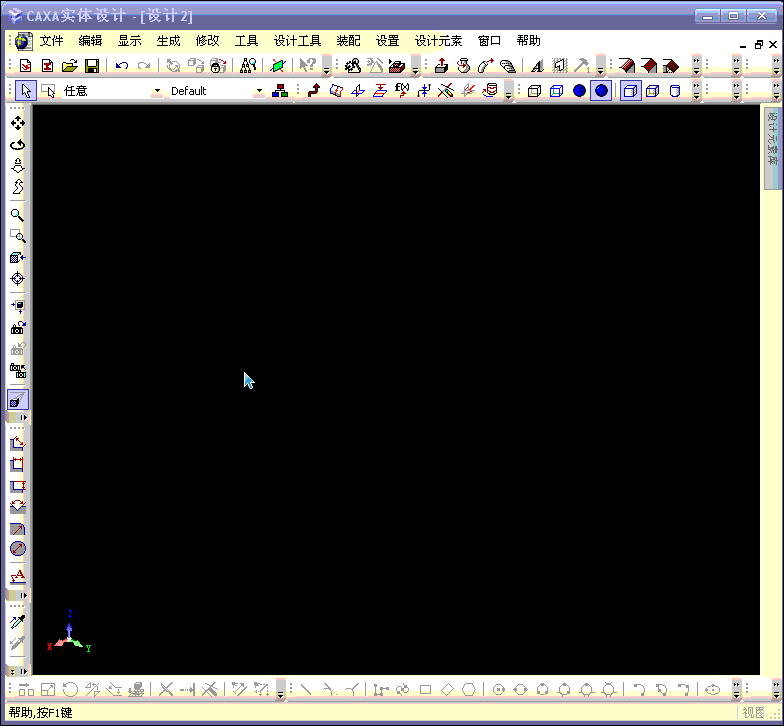The height and width of the screenshot is (726, 784).
Task: Click the design tree search icon
Action: point(248,66)
